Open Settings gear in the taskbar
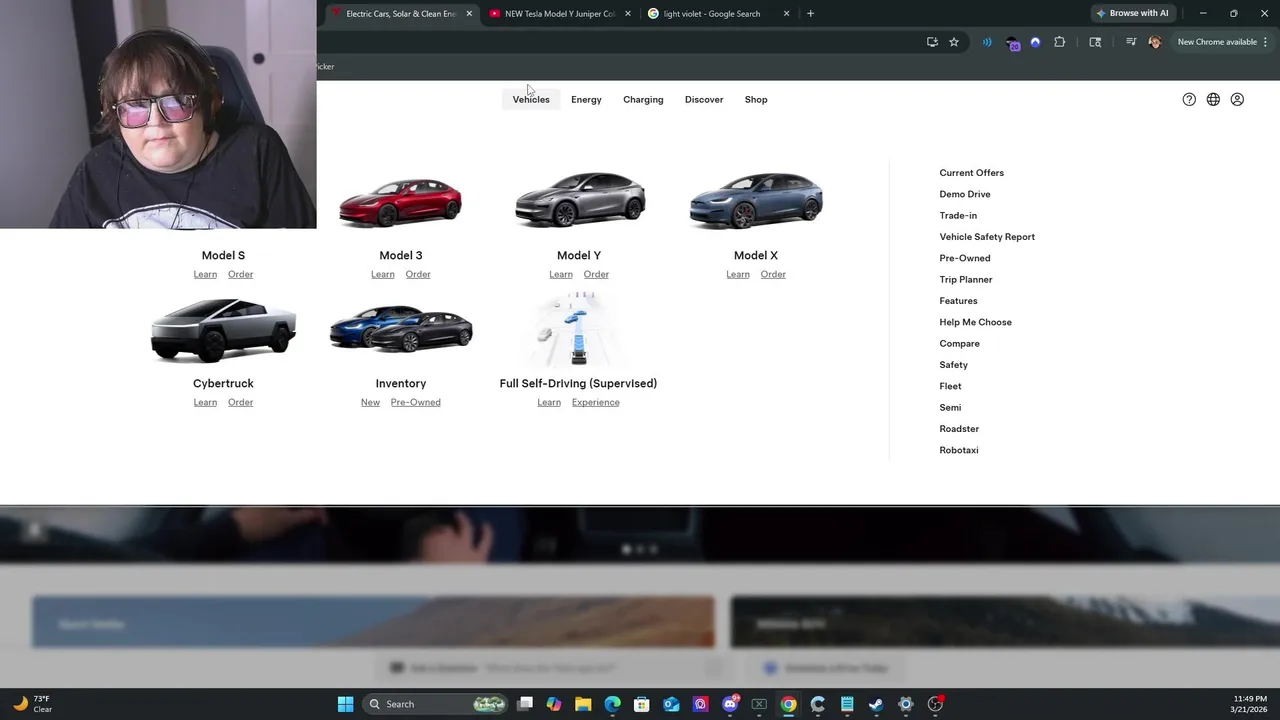The width and height of the screenshot is (1280, 720). click(906, 704)
